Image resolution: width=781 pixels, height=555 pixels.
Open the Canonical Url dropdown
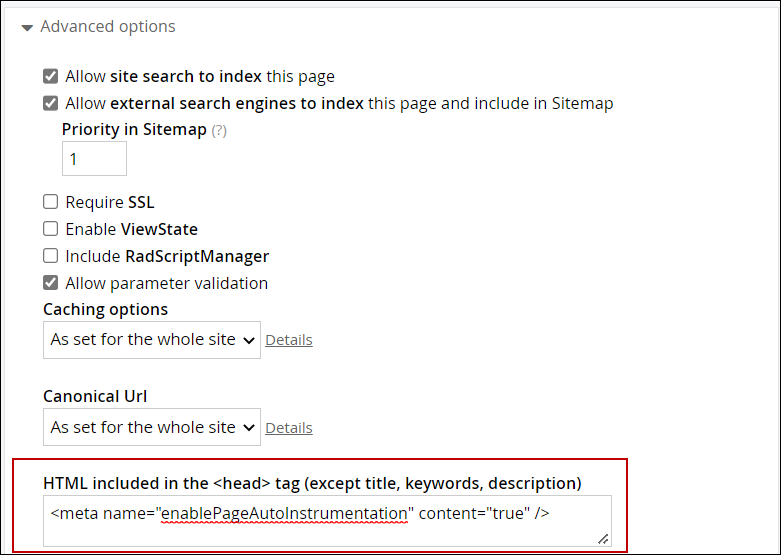tap(151, 427)
